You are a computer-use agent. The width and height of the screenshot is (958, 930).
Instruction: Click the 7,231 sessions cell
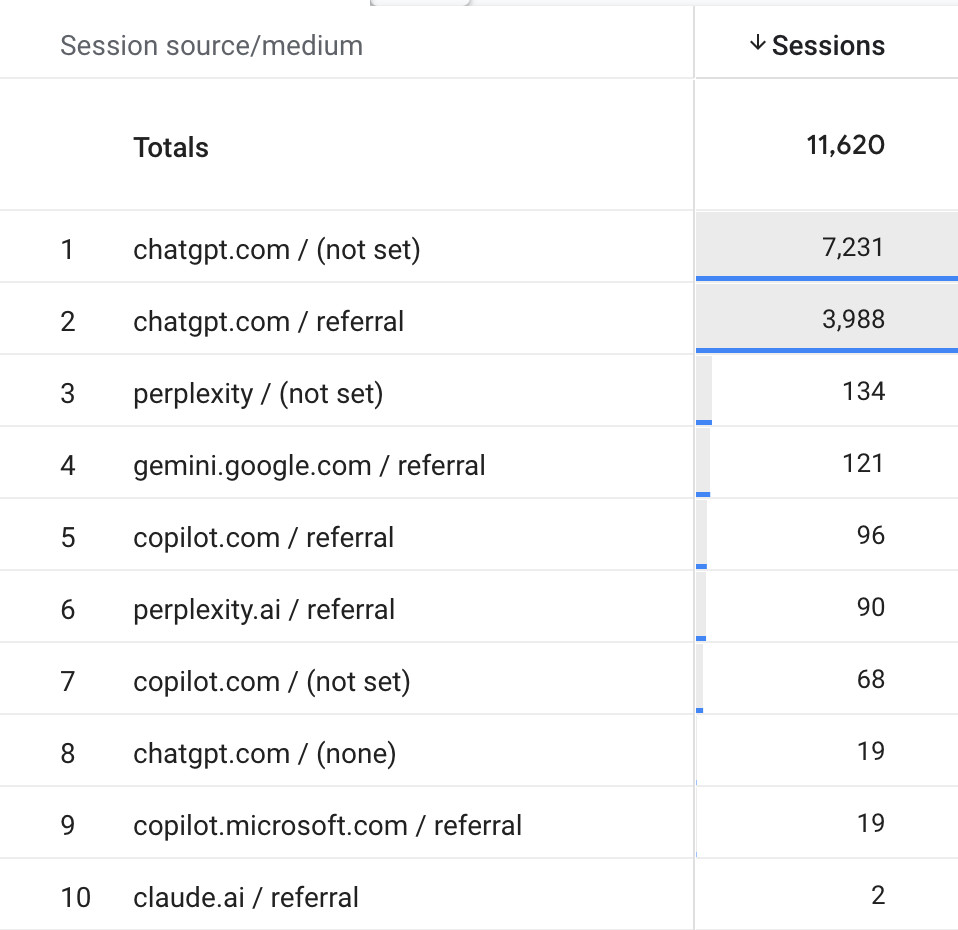pos(853,247)
